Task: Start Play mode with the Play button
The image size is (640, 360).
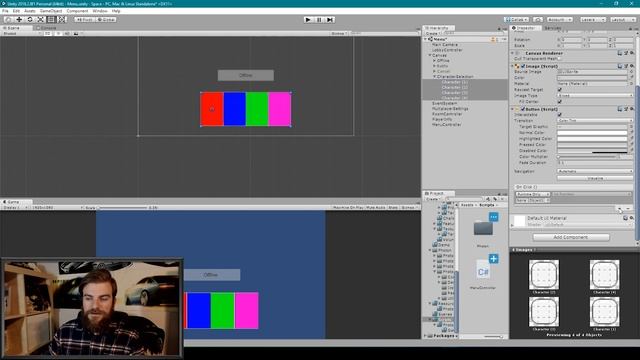Action: pyautogui.click(x=308, y=20)
